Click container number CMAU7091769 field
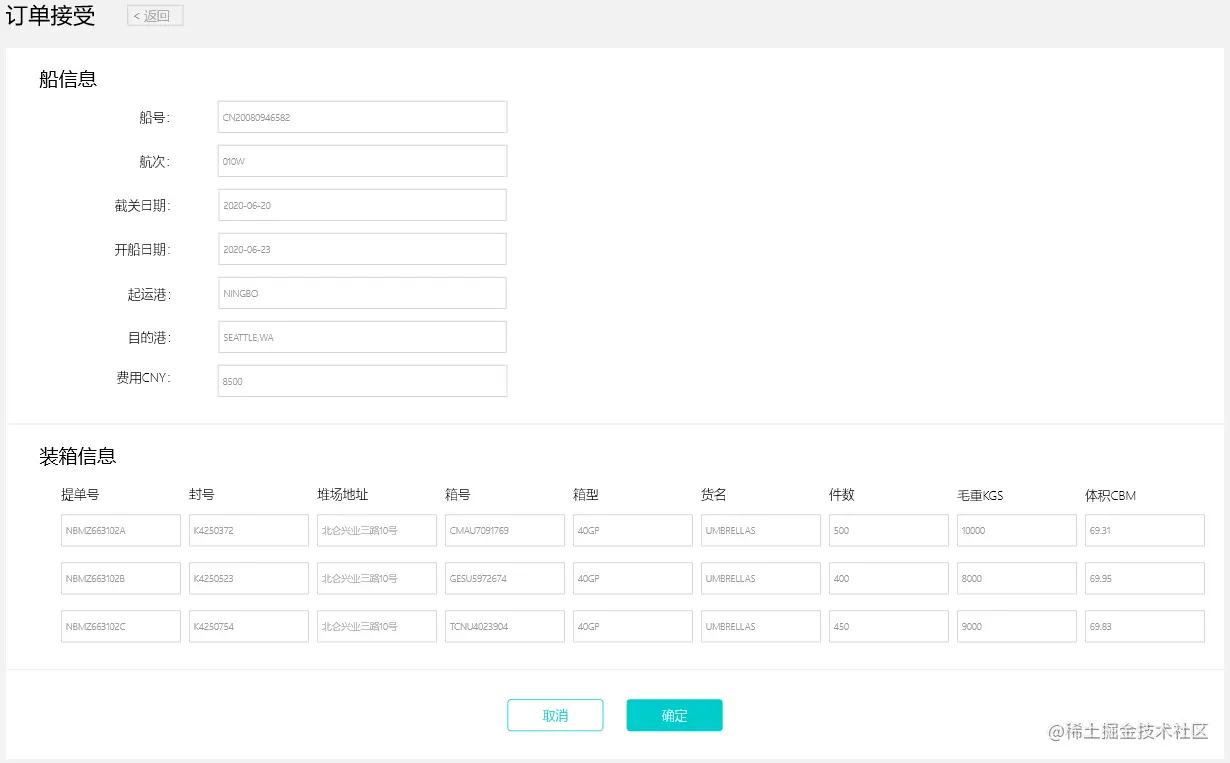The width and height of the screenshot is (1230, 763). tap(505, 530)
